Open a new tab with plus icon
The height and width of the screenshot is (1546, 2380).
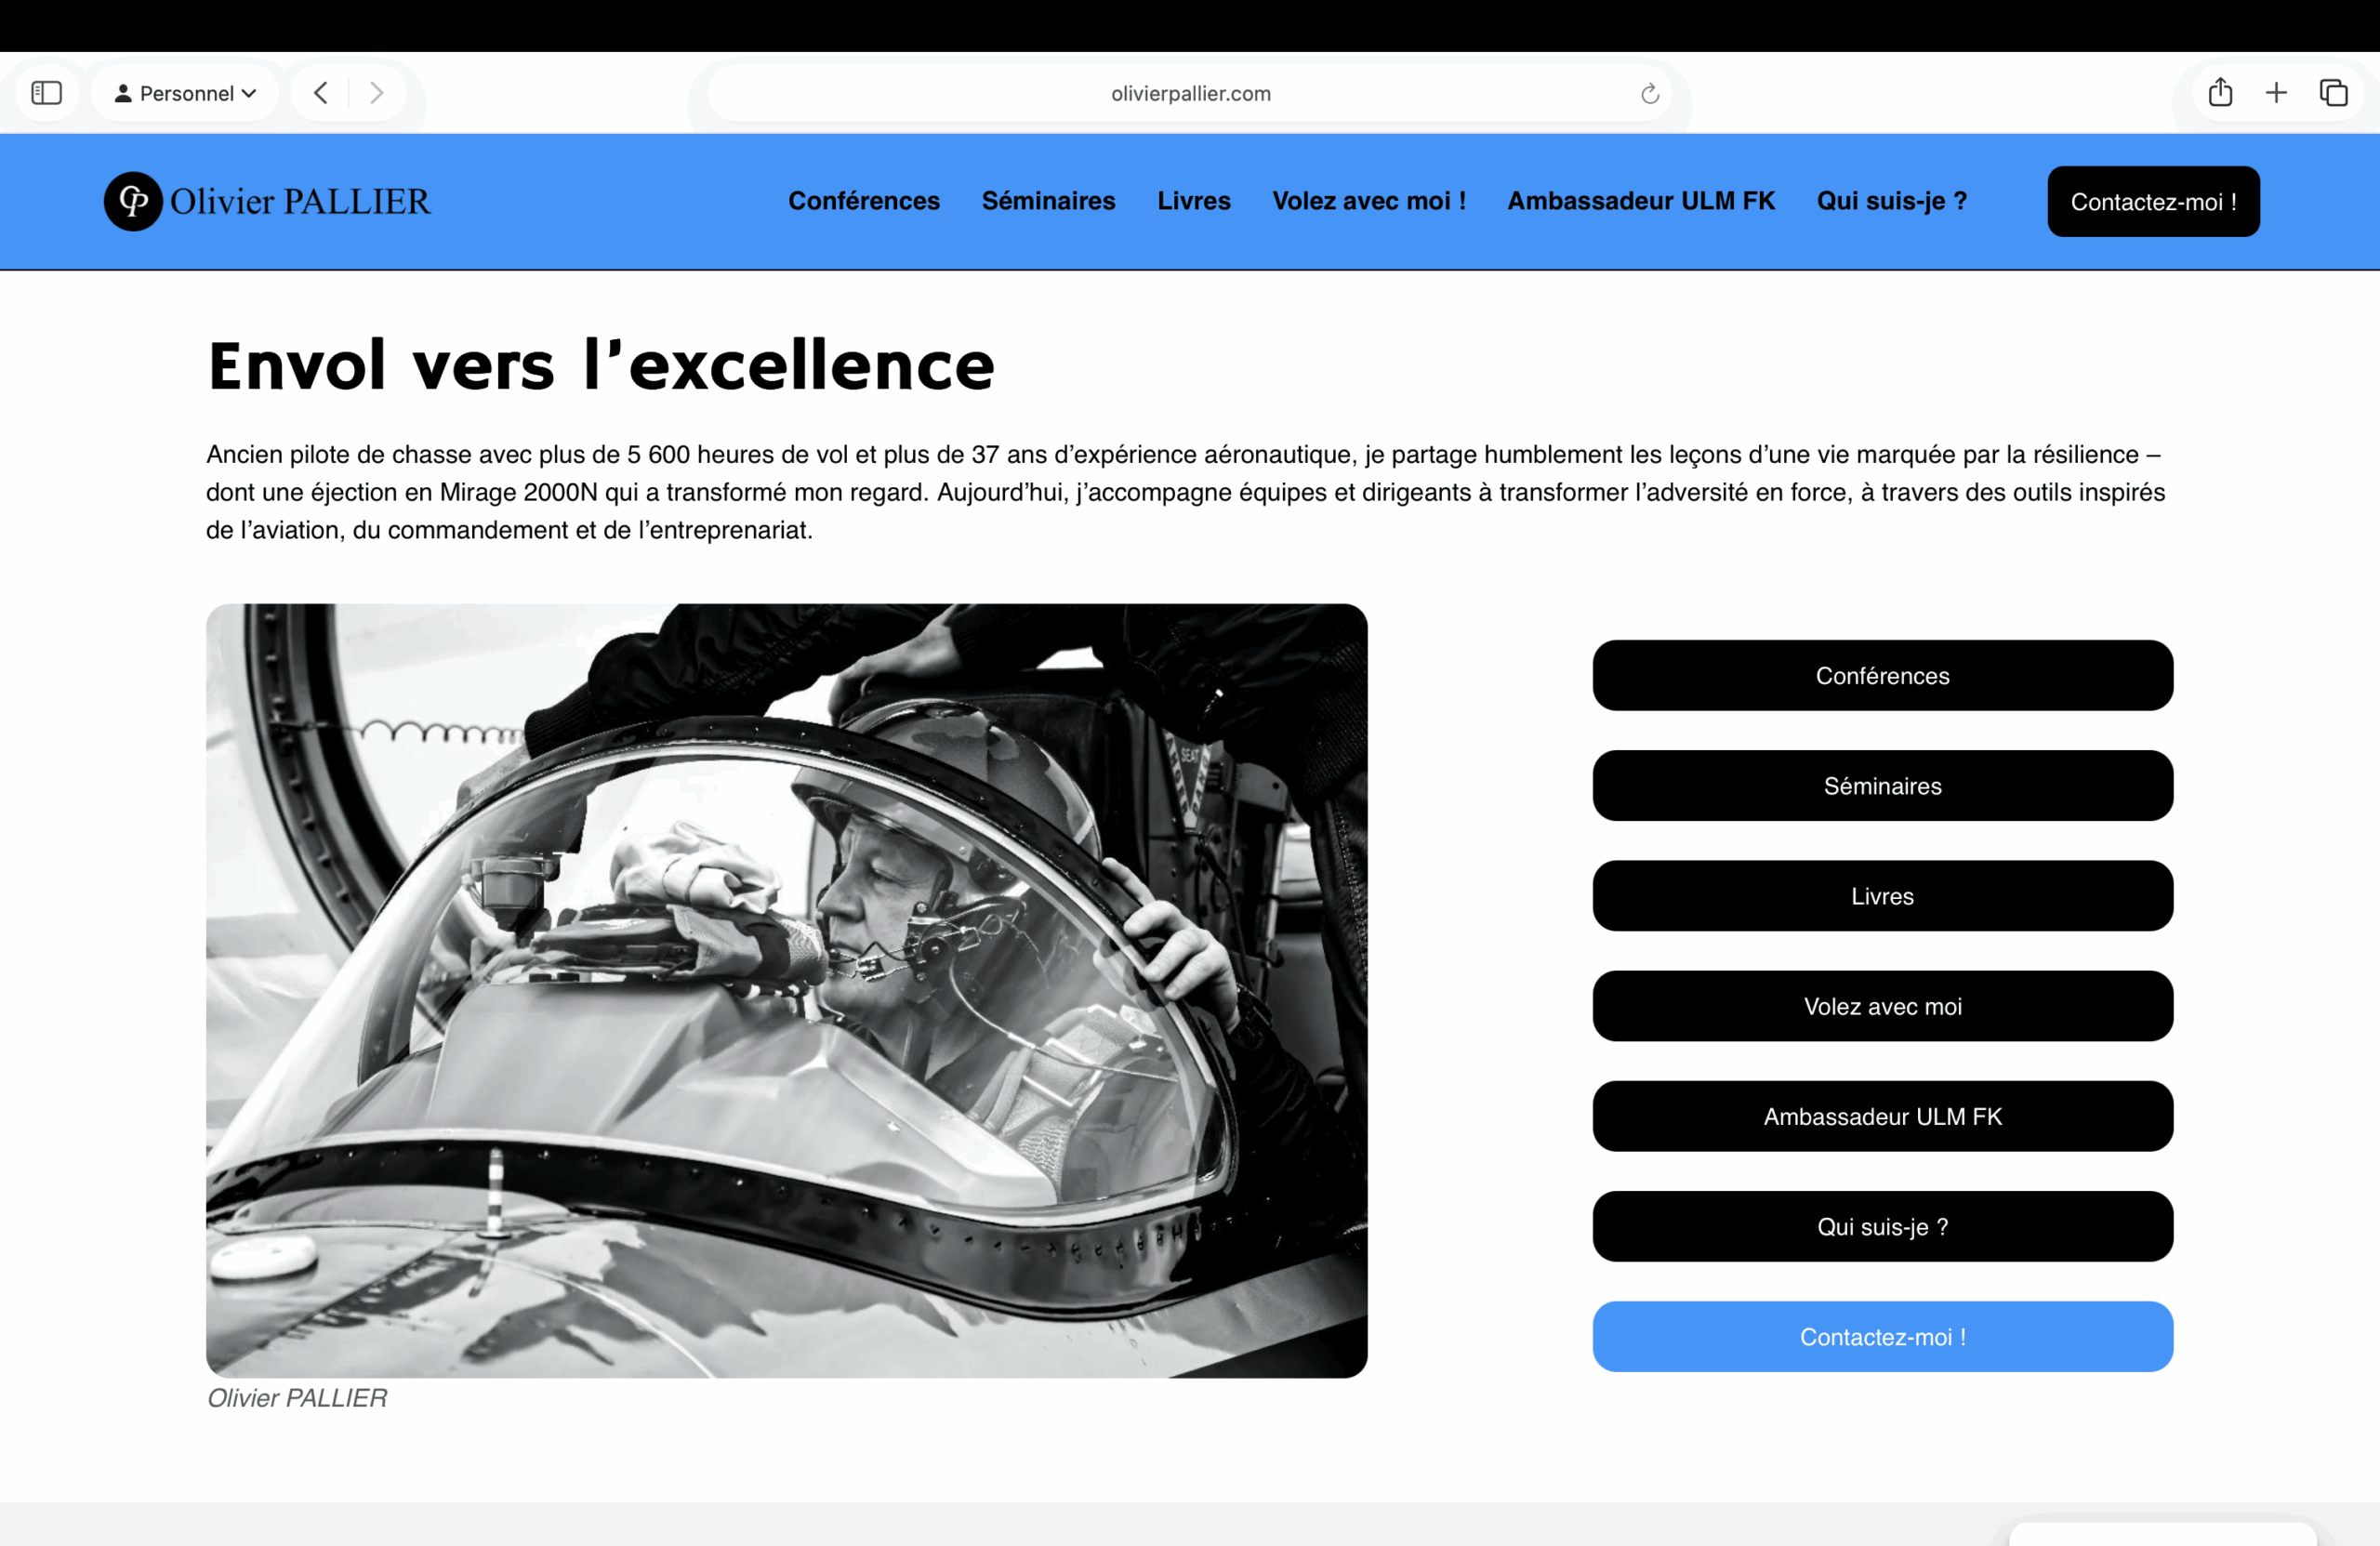pos(2276,93)
